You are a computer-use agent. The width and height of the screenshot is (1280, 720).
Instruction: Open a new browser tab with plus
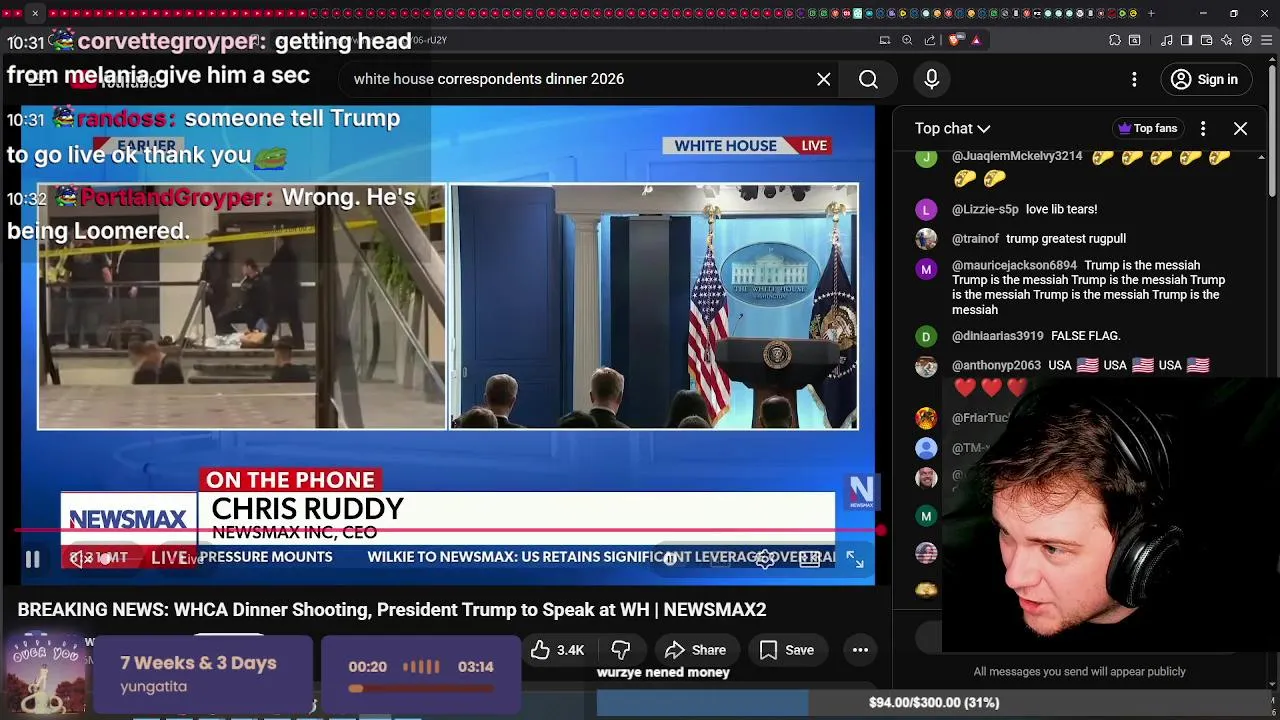pos(1151,13)
